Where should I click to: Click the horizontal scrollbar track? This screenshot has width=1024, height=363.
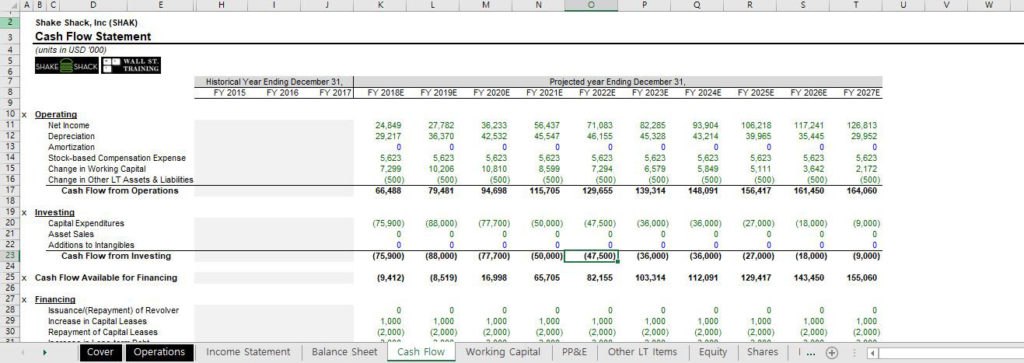[950, 353]
